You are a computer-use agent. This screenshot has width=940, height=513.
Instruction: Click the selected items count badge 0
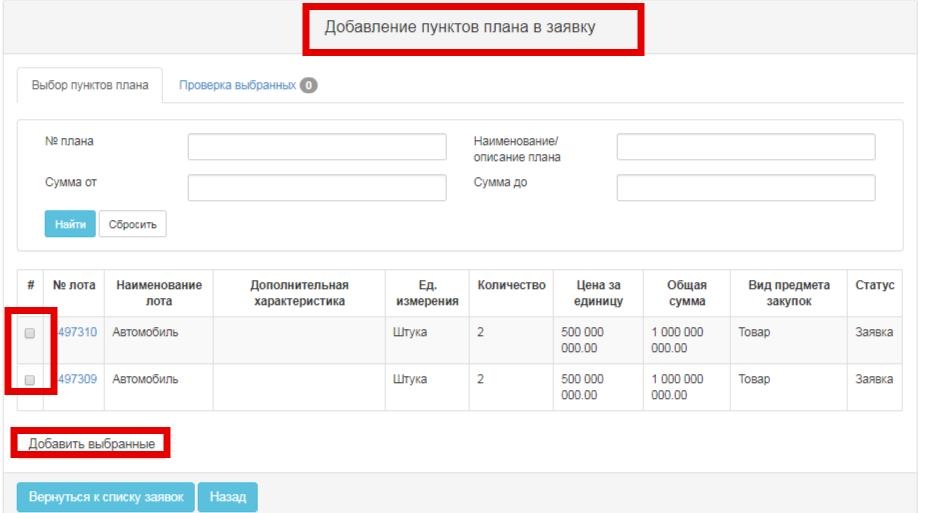click(x=309, y=86)
